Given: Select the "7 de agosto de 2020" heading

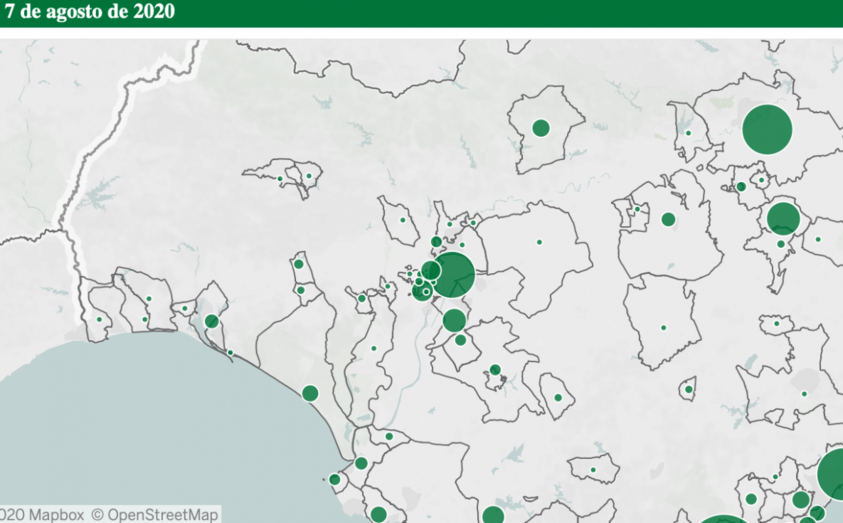Looking at the screenshot, I should click(x=89, y=11).
